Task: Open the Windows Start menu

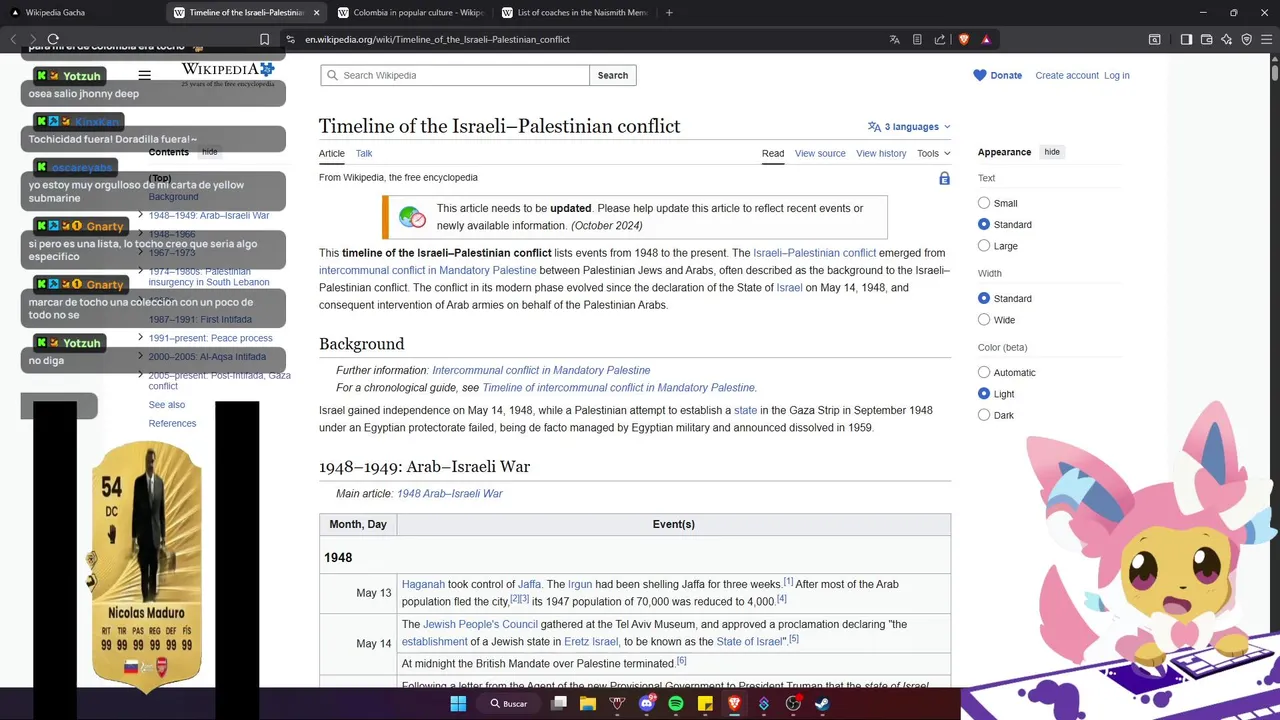Action: (x=458, y=703)
